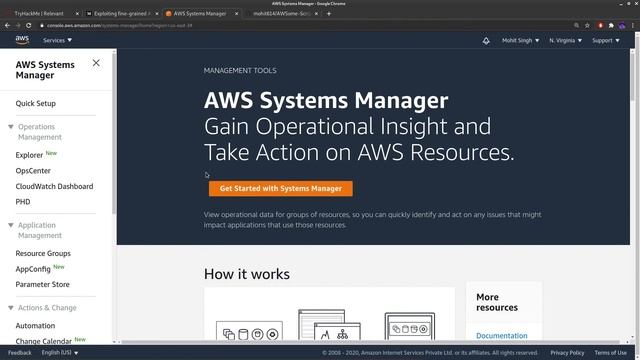
Task: Go to Parameter Store
Action: 42,284
